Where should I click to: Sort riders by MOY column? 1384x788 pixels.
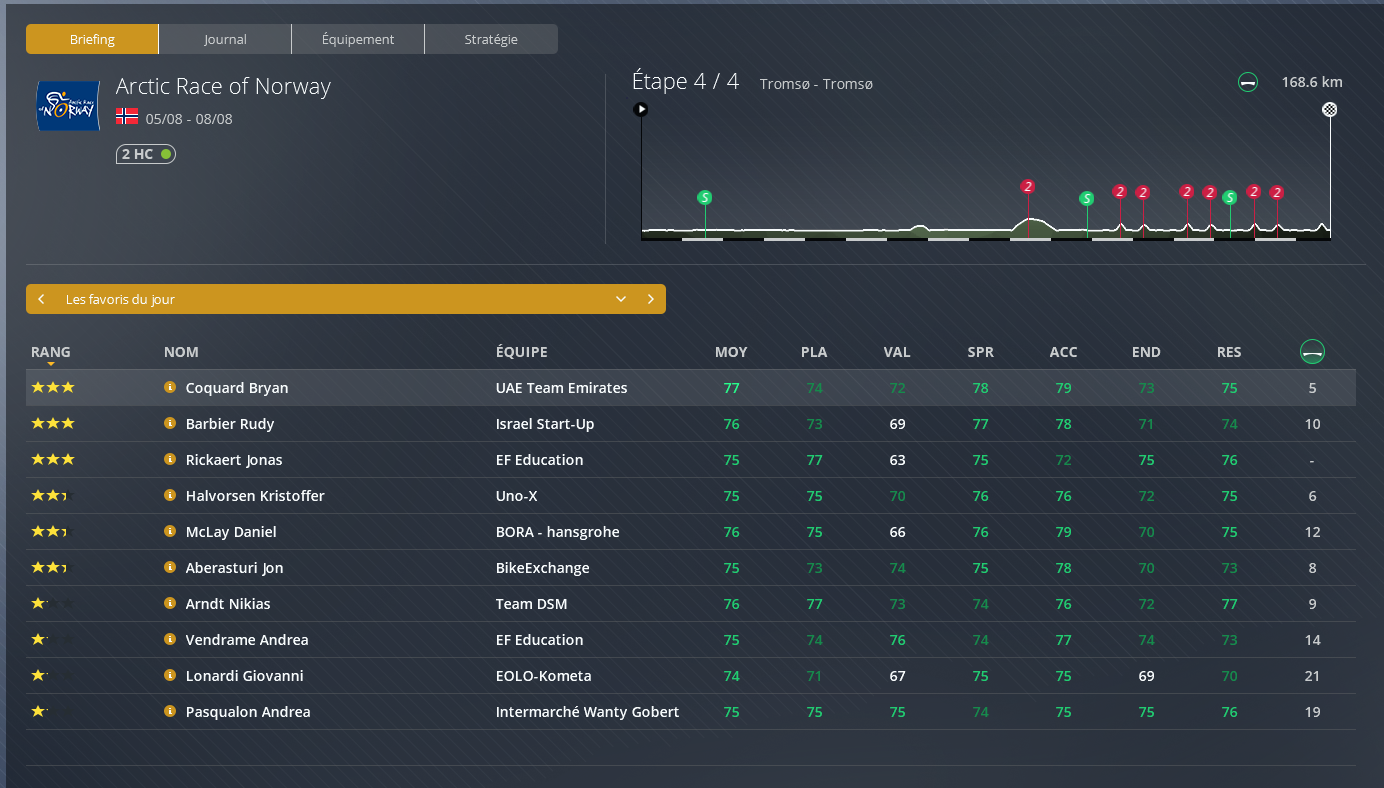pos(731,352)
